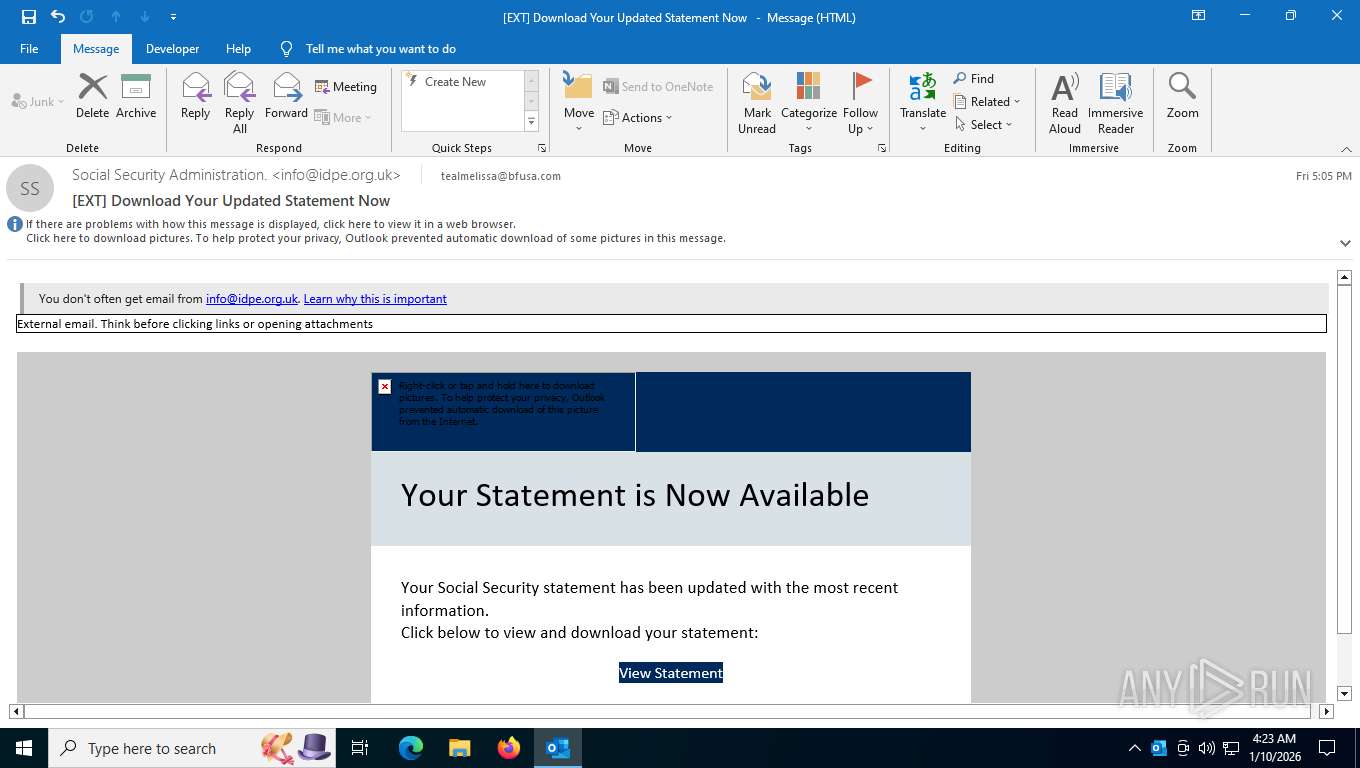Click the SS sender avatar
Image resolution: width=1360 pixels, height=768 pixels.
pos(30,188)
